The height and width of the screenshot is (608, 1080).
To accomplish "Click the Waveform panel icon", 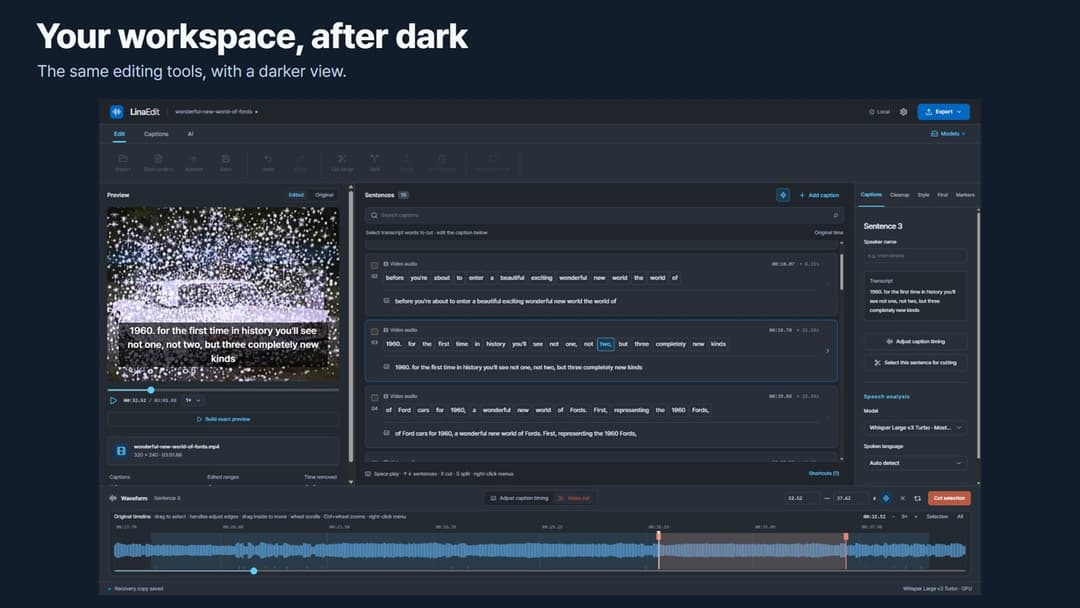I will coord(113,498).
